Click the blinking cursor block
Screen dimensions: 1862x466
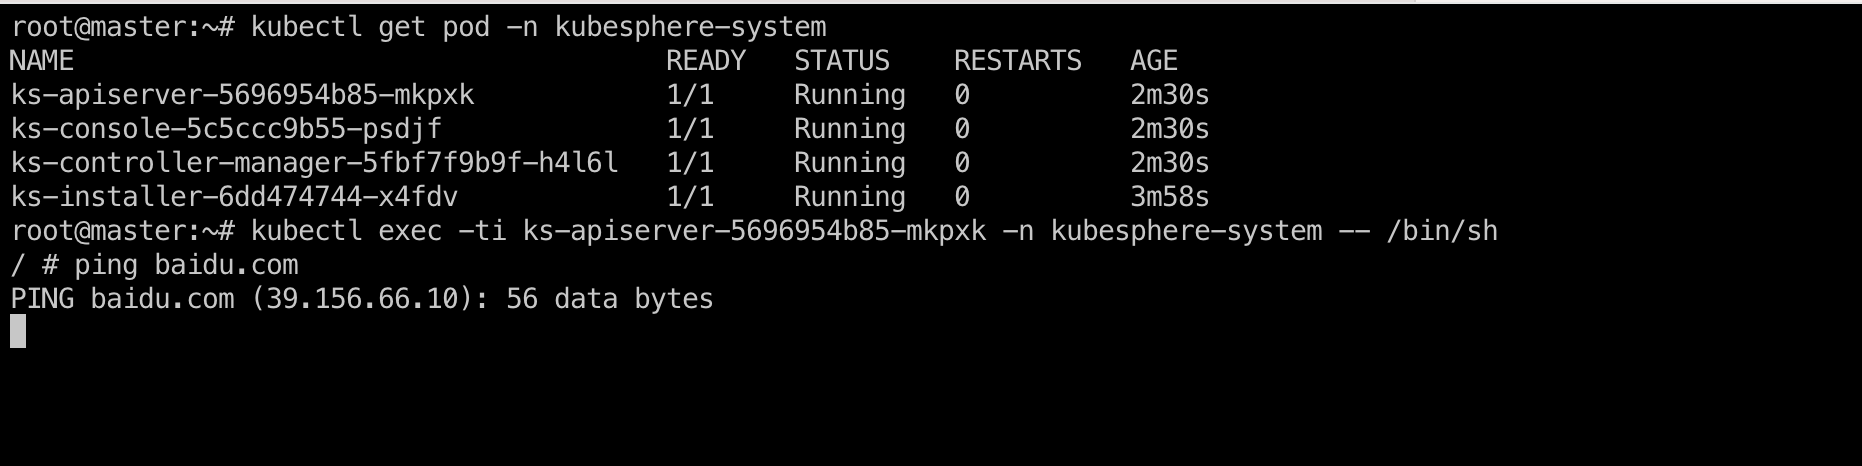[18, 331]
